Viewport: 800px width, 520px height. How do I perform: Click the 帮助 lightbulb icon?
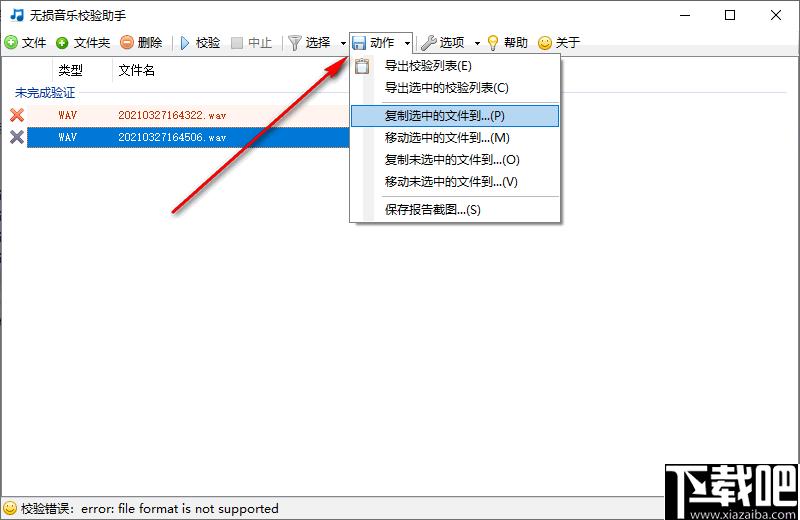(493, 43)
